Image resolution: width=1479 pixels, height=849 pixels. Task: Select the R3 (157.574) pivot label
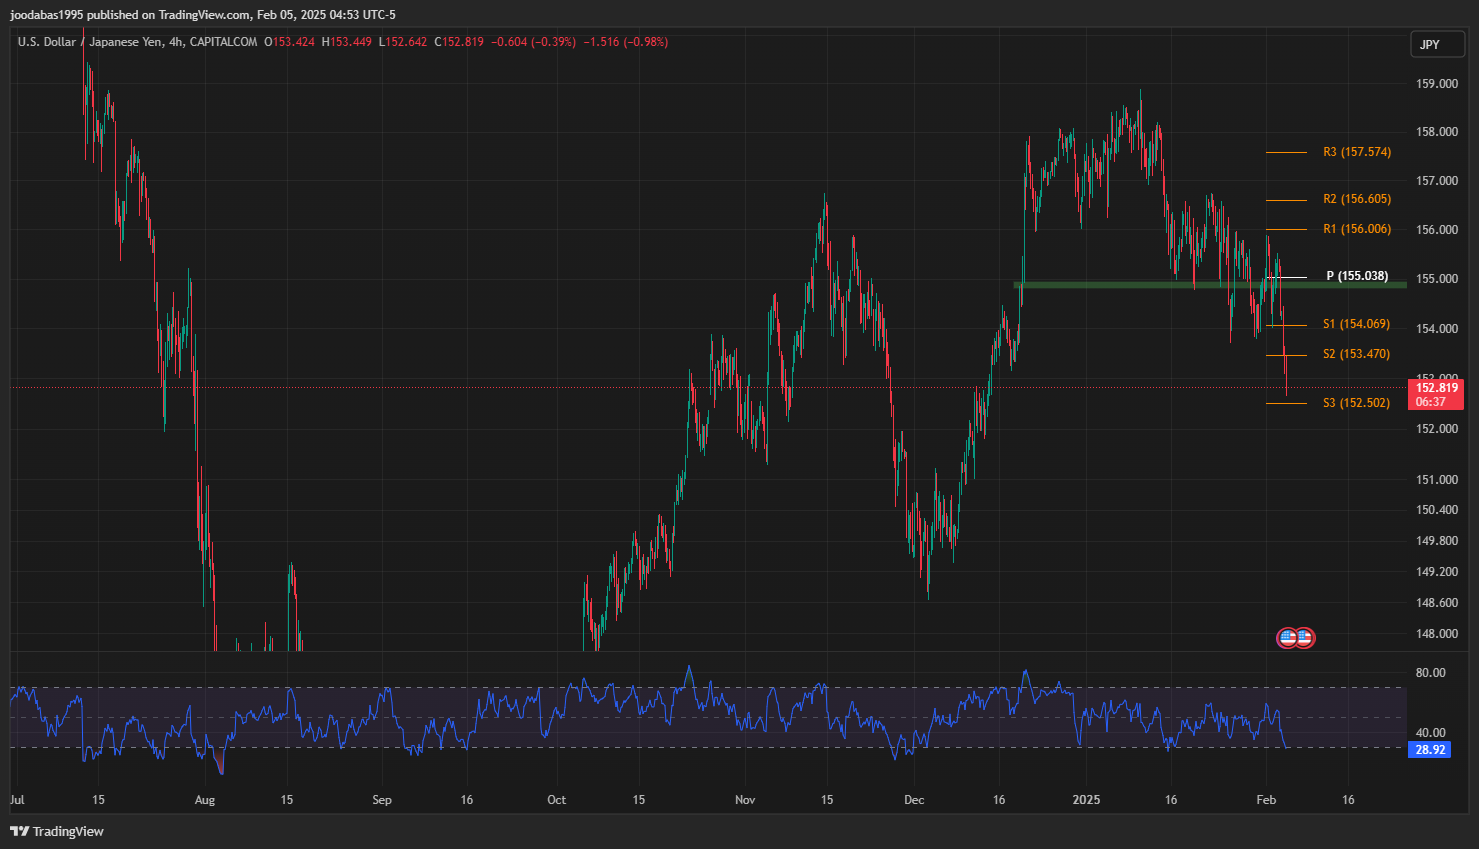click(x=1356, y=152)
